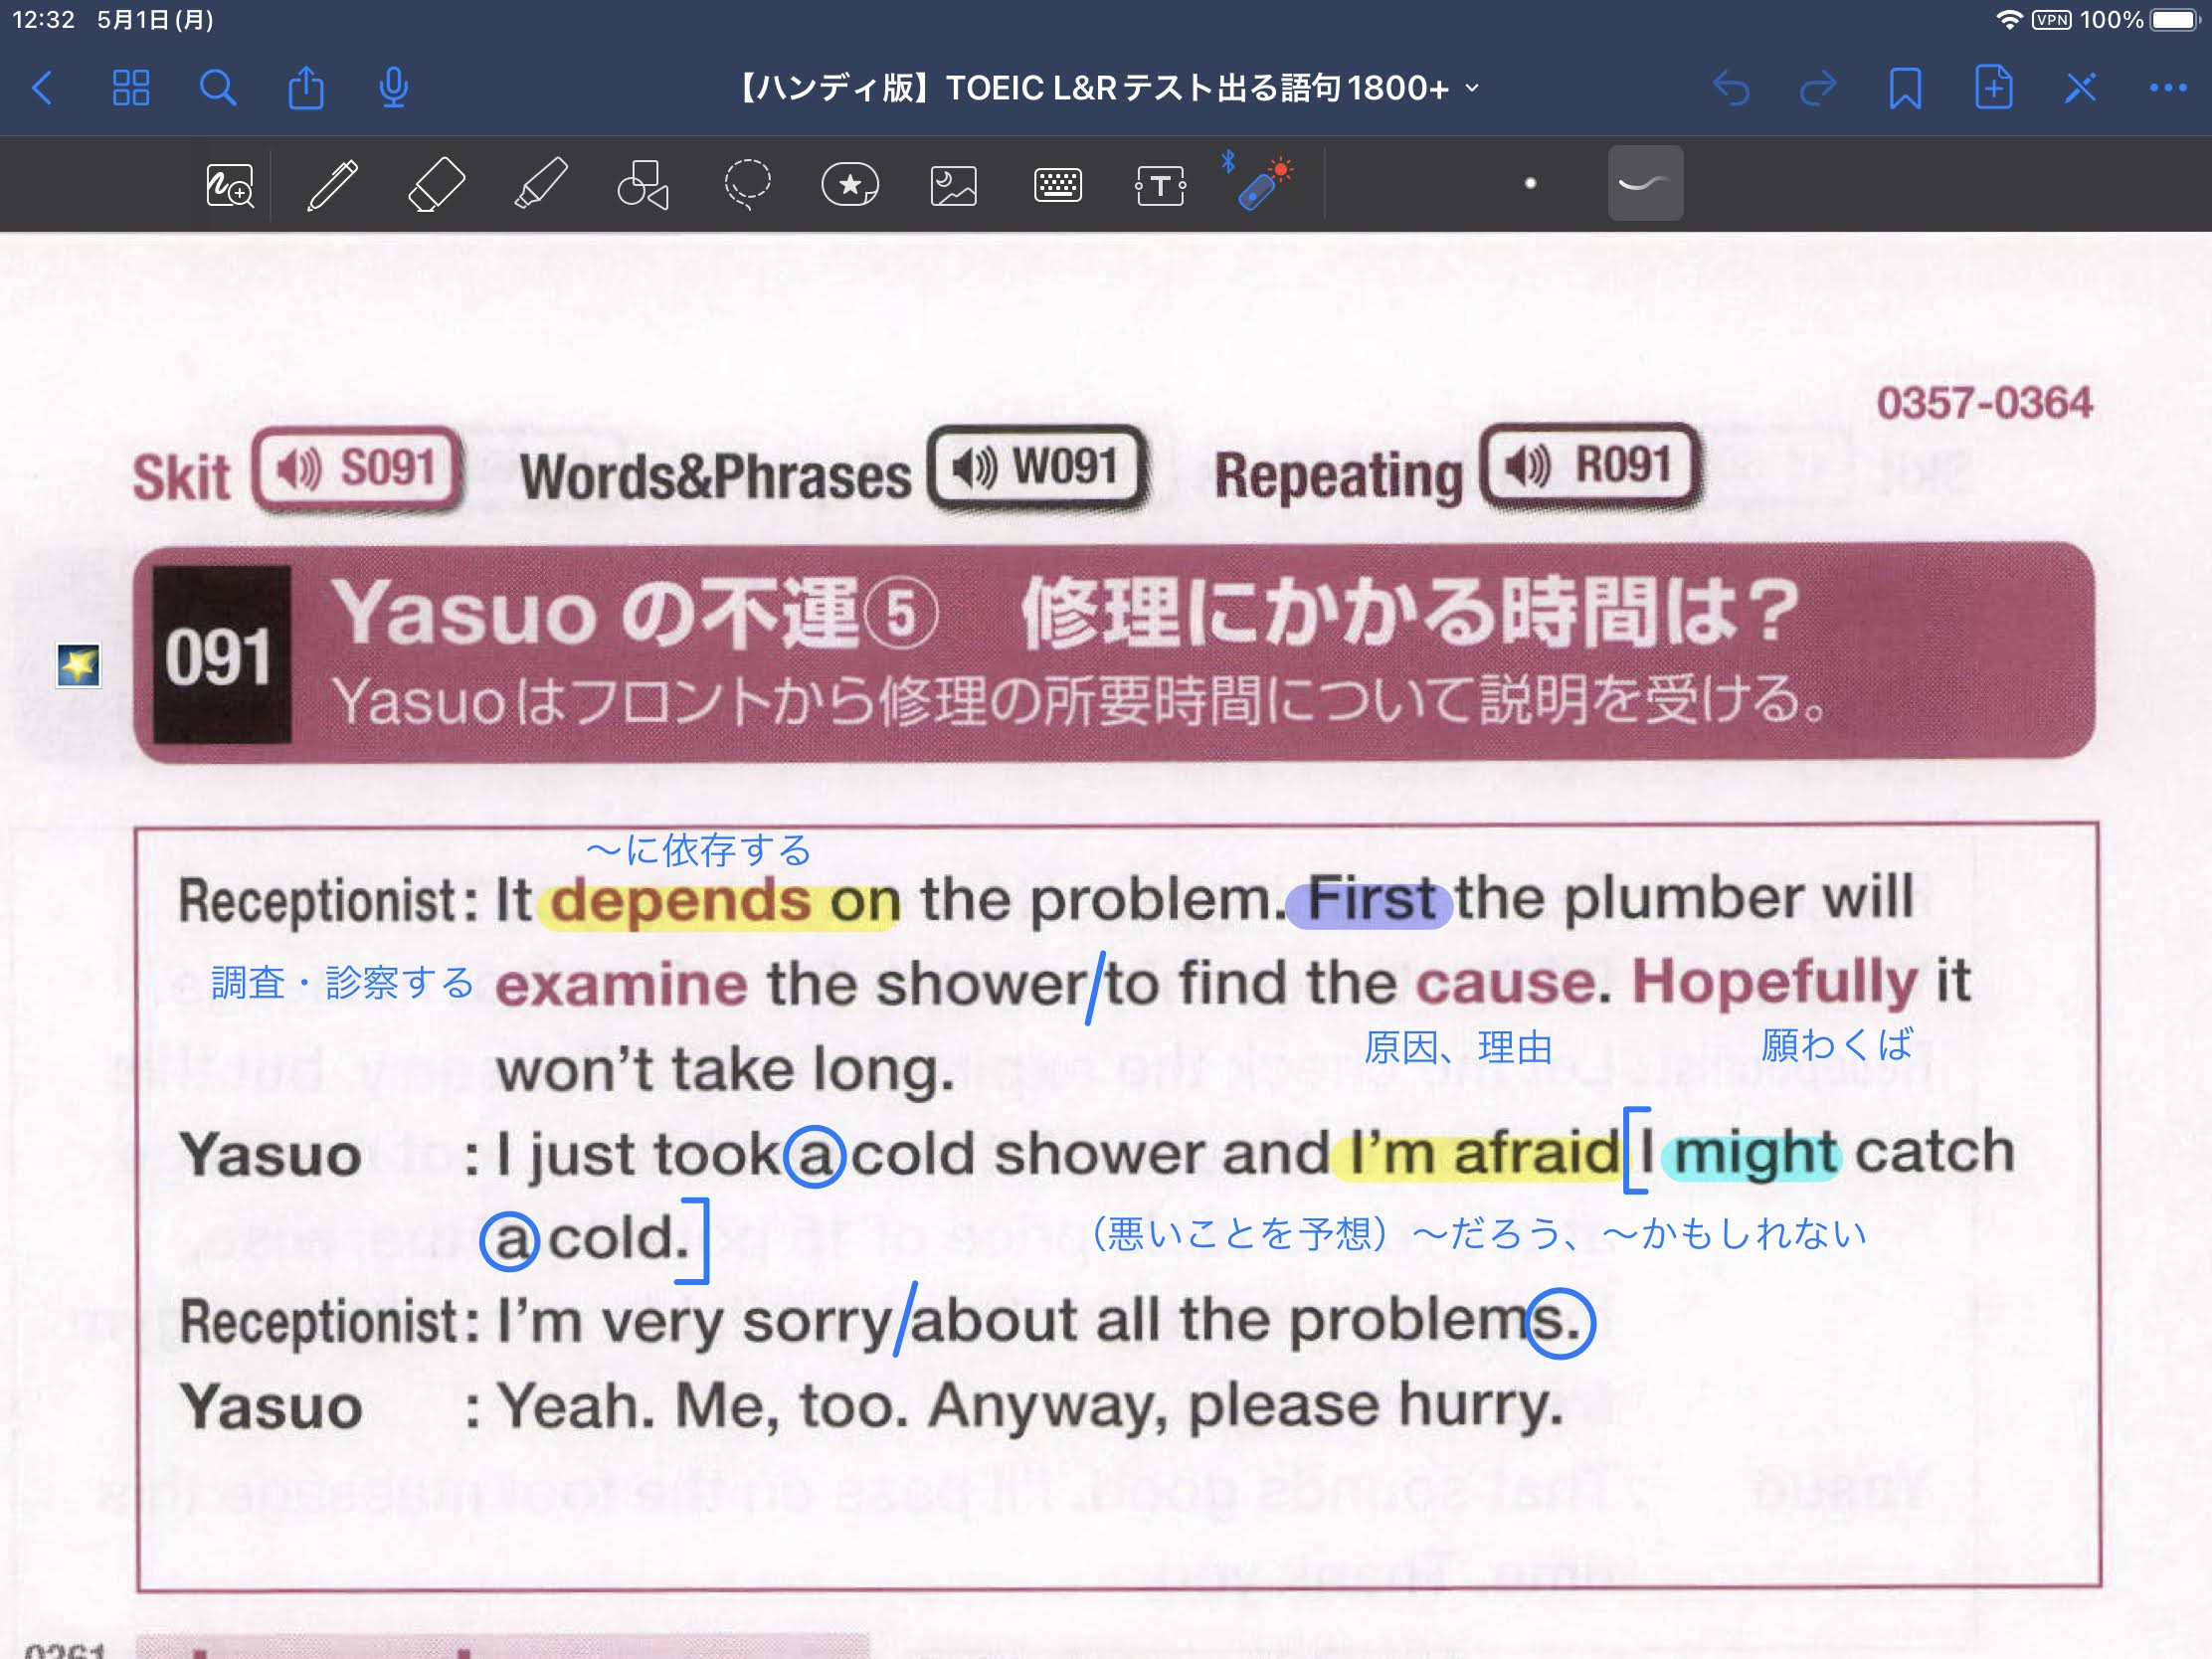
Task: Open the Elements sticker tool
Action: (x=850, y=184)
